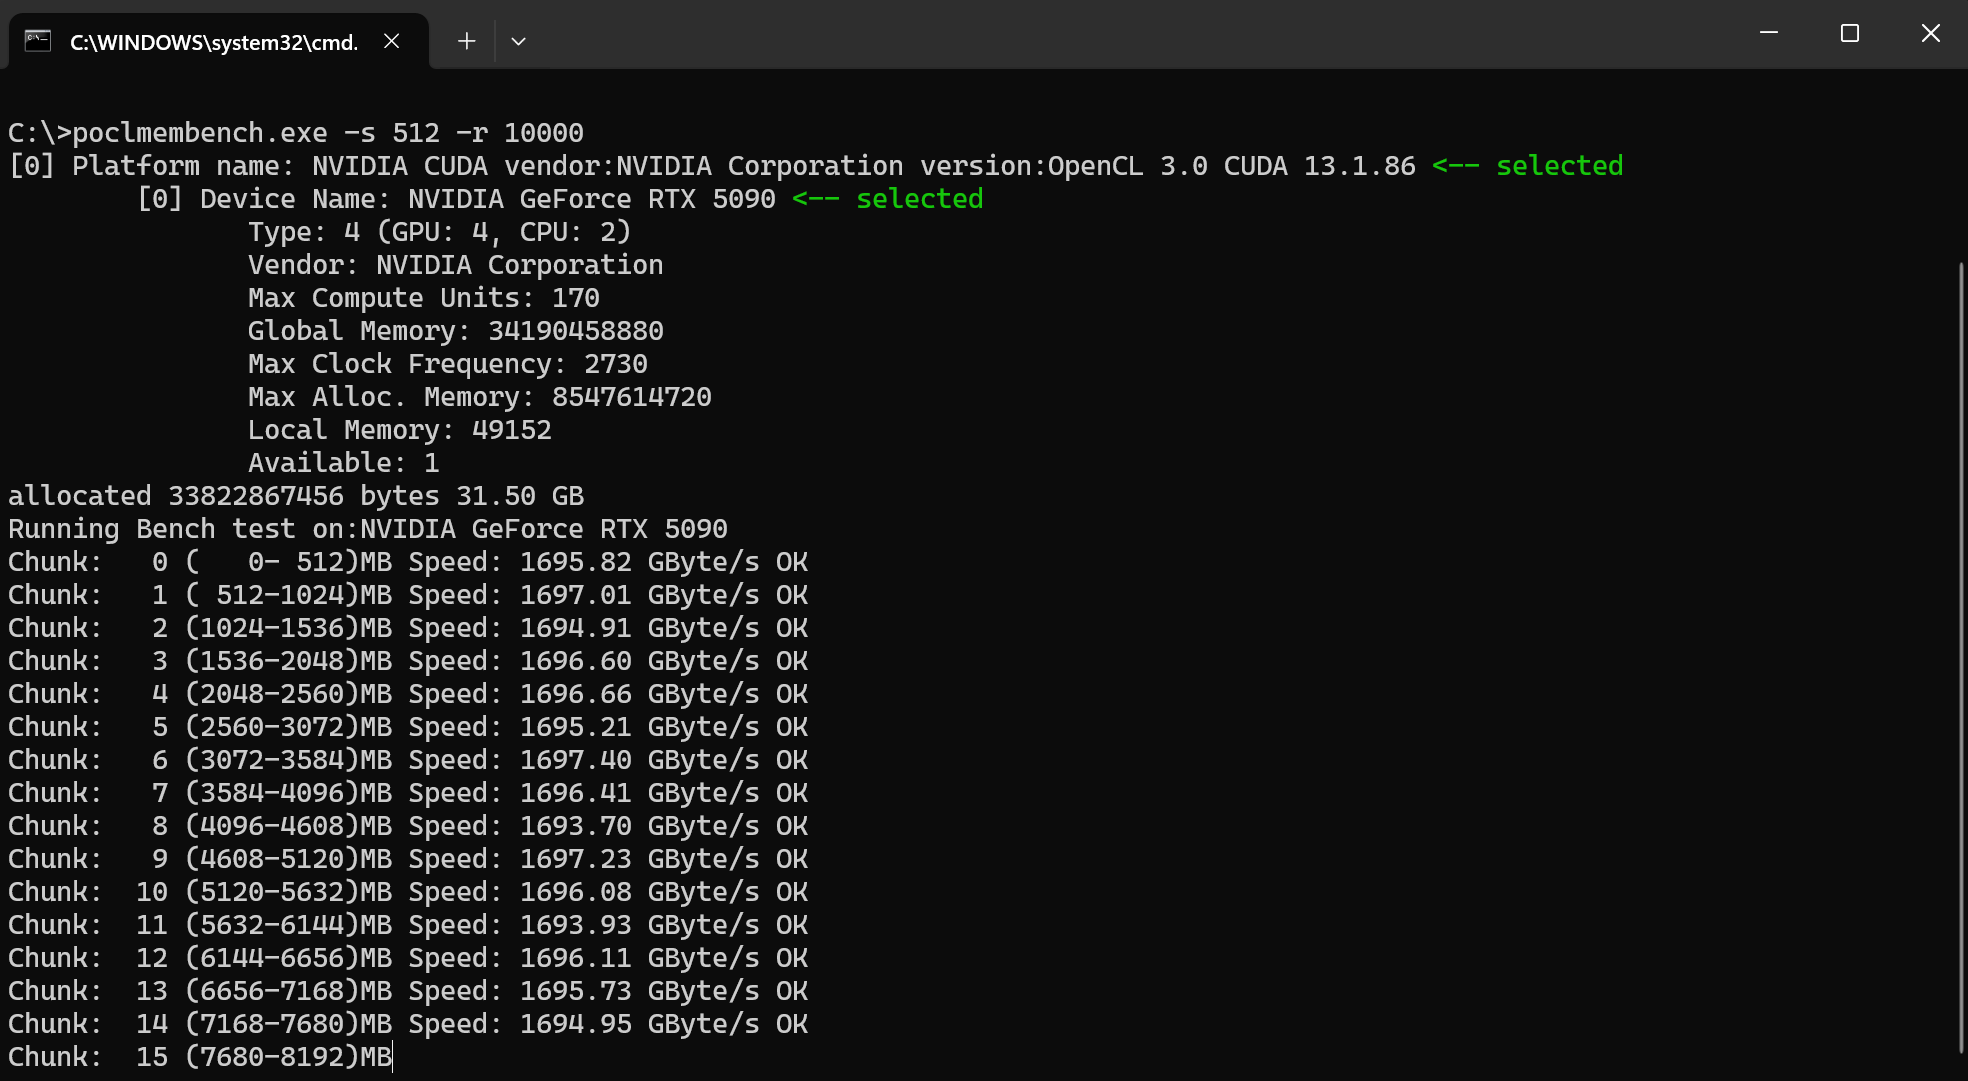The width and height of the screenshot is (1968, 1081).
Task: Click the OK status on Chunk 14
Action: pyautogui.click(x=791, y=1024)
